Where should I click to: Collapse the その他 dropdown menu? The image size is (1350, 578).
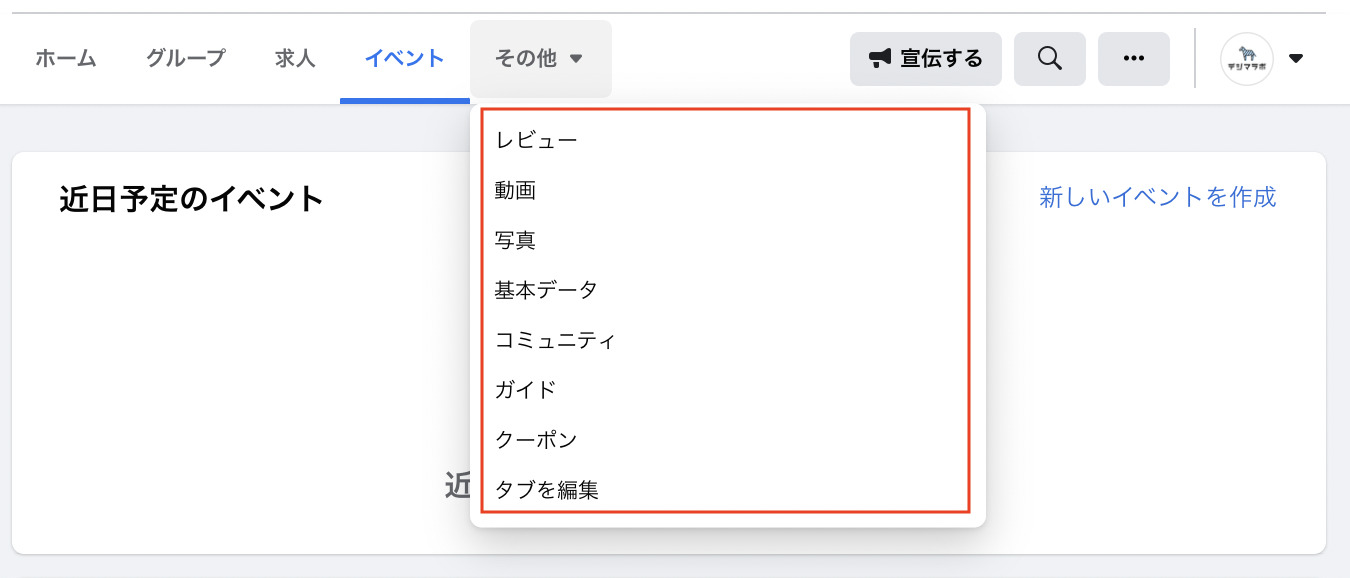tap(540, 59)
